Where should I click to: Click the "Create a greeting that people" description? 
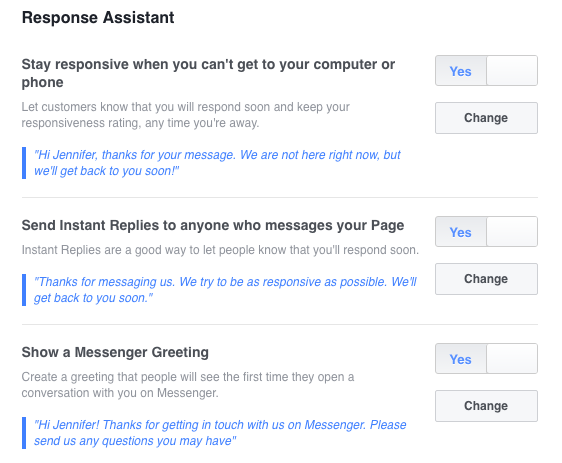(188, 385)
